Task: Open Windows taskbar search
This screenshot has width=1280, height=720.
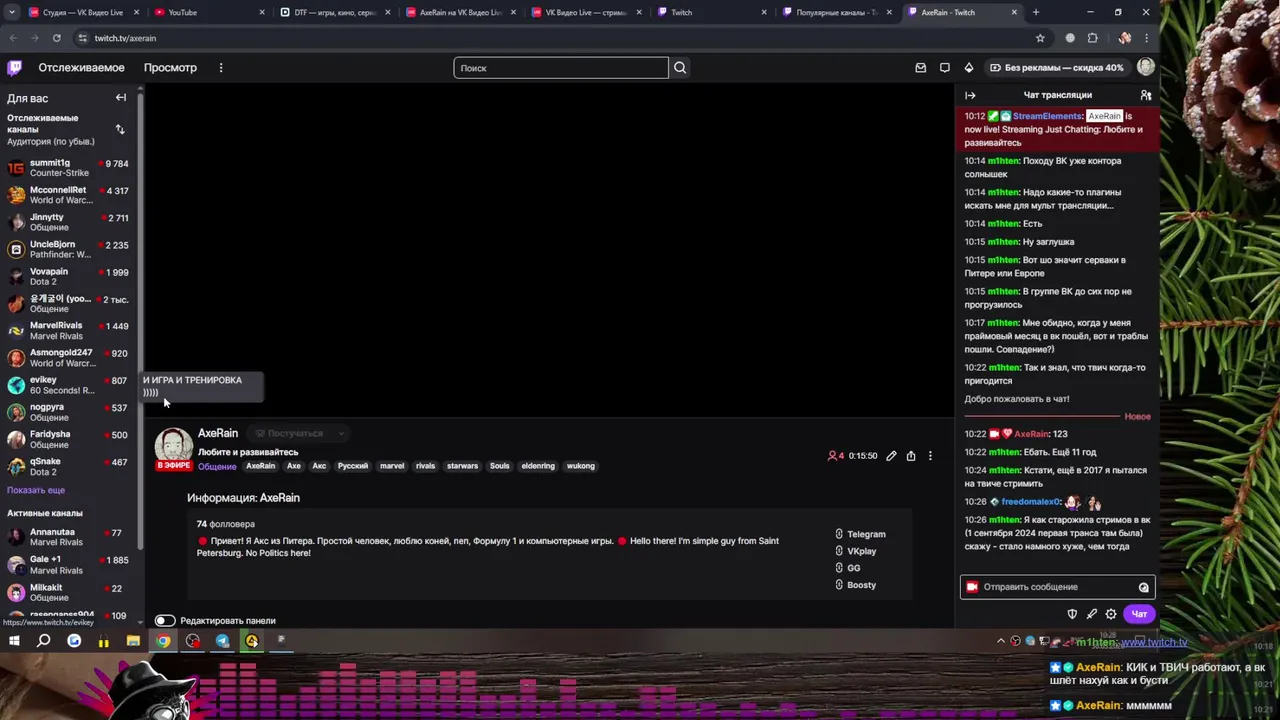Action: click(44, 641)
